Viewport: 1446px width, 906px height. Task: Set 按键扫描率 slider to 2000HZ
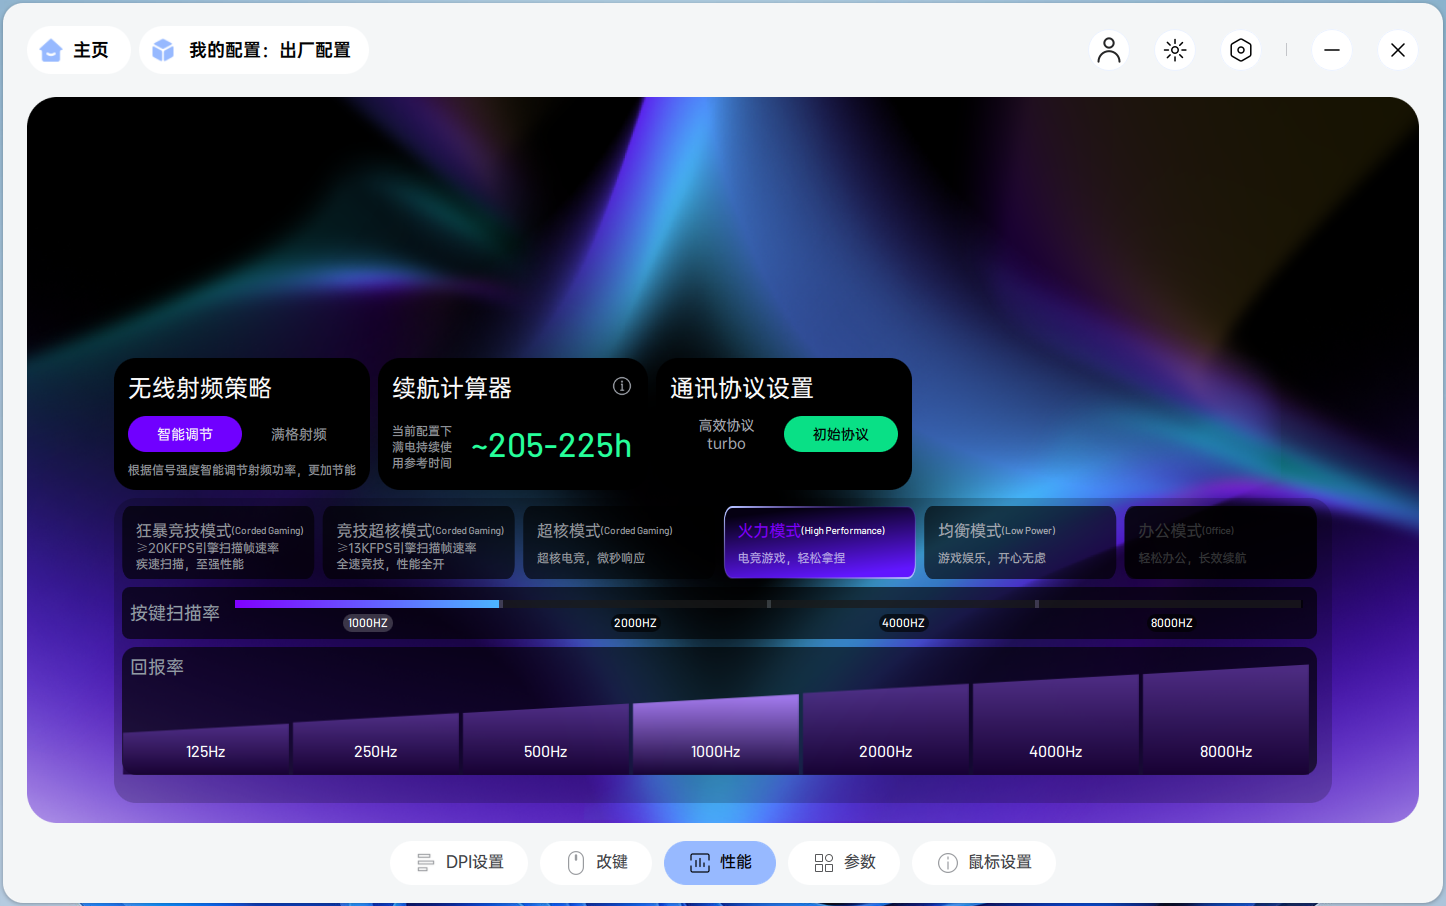point(635,623)
